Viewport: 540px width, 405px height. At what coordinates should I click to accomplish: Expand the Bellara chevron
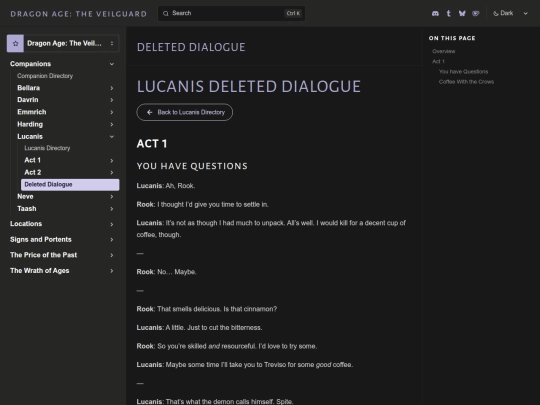[x=112, y=88]
